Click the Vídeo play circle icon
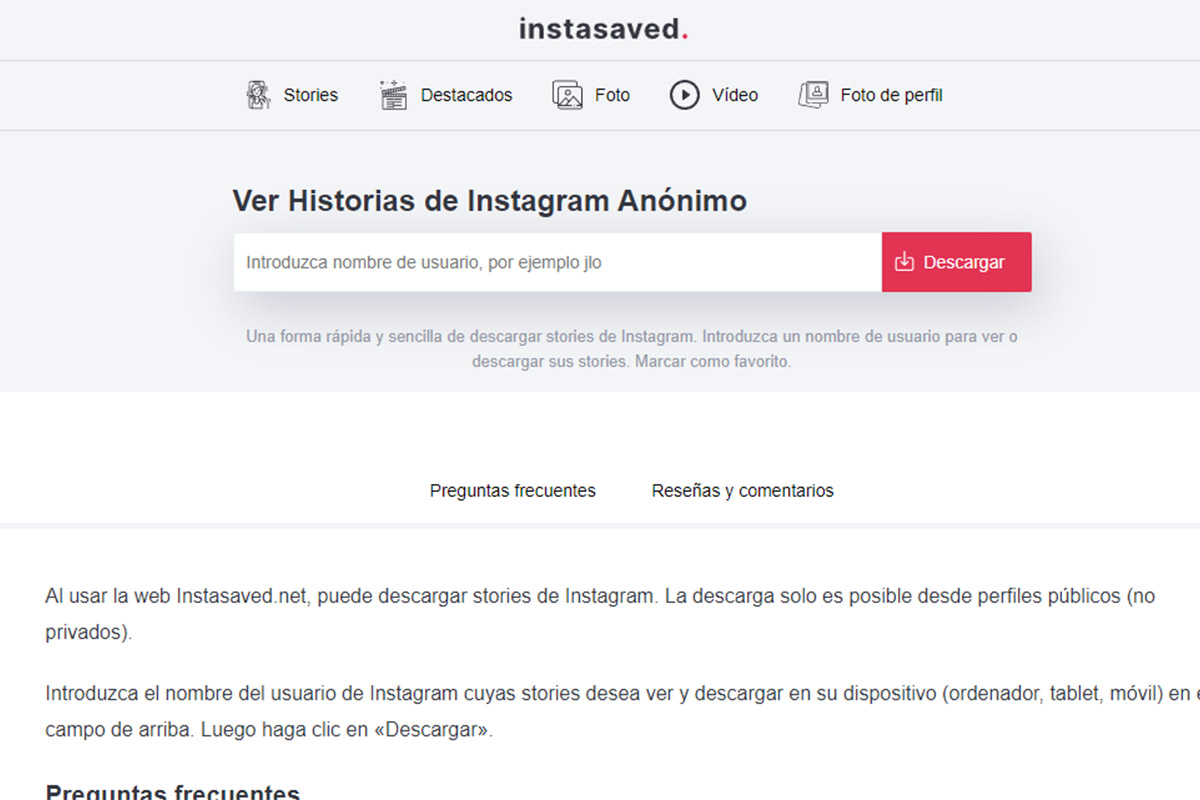The image size is (1200, 800). point(684,95)
